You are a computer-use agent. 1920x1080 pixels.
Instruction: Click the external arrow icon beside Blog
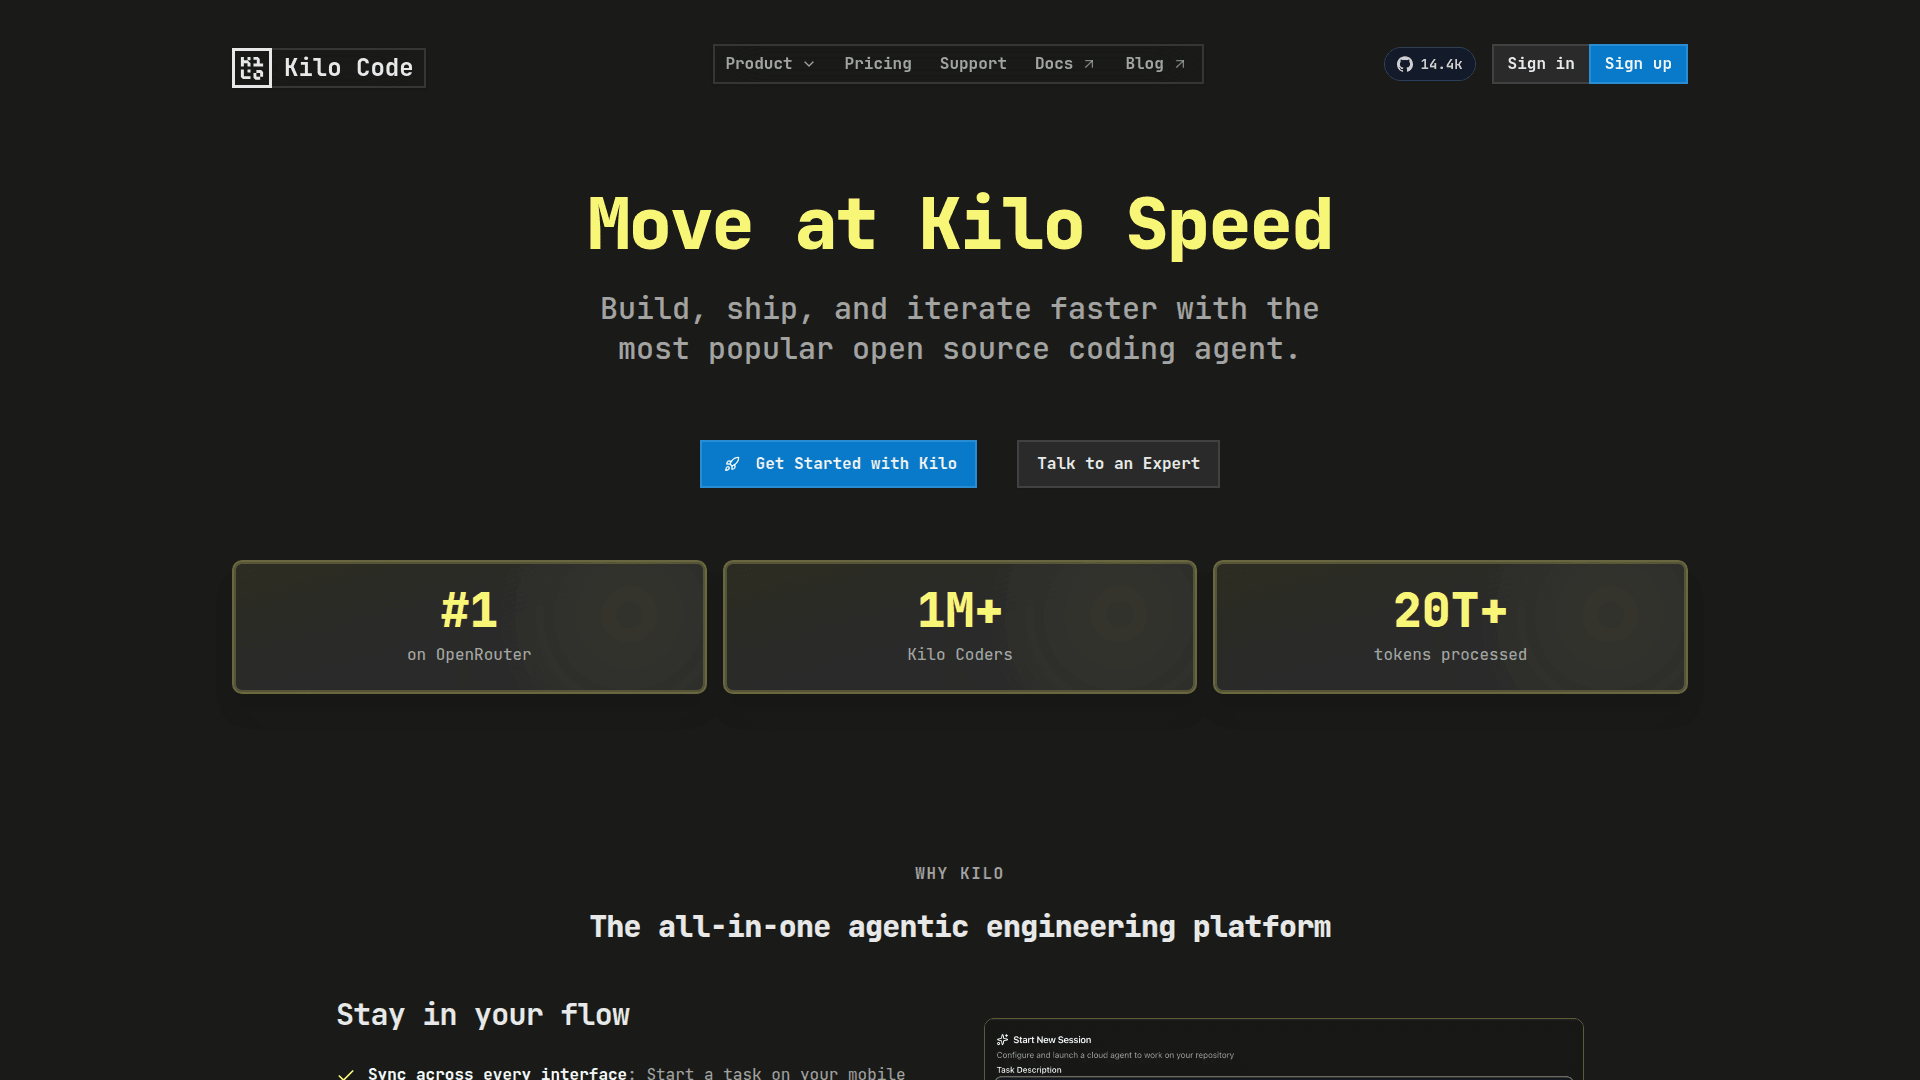(x=1180, y=64)
